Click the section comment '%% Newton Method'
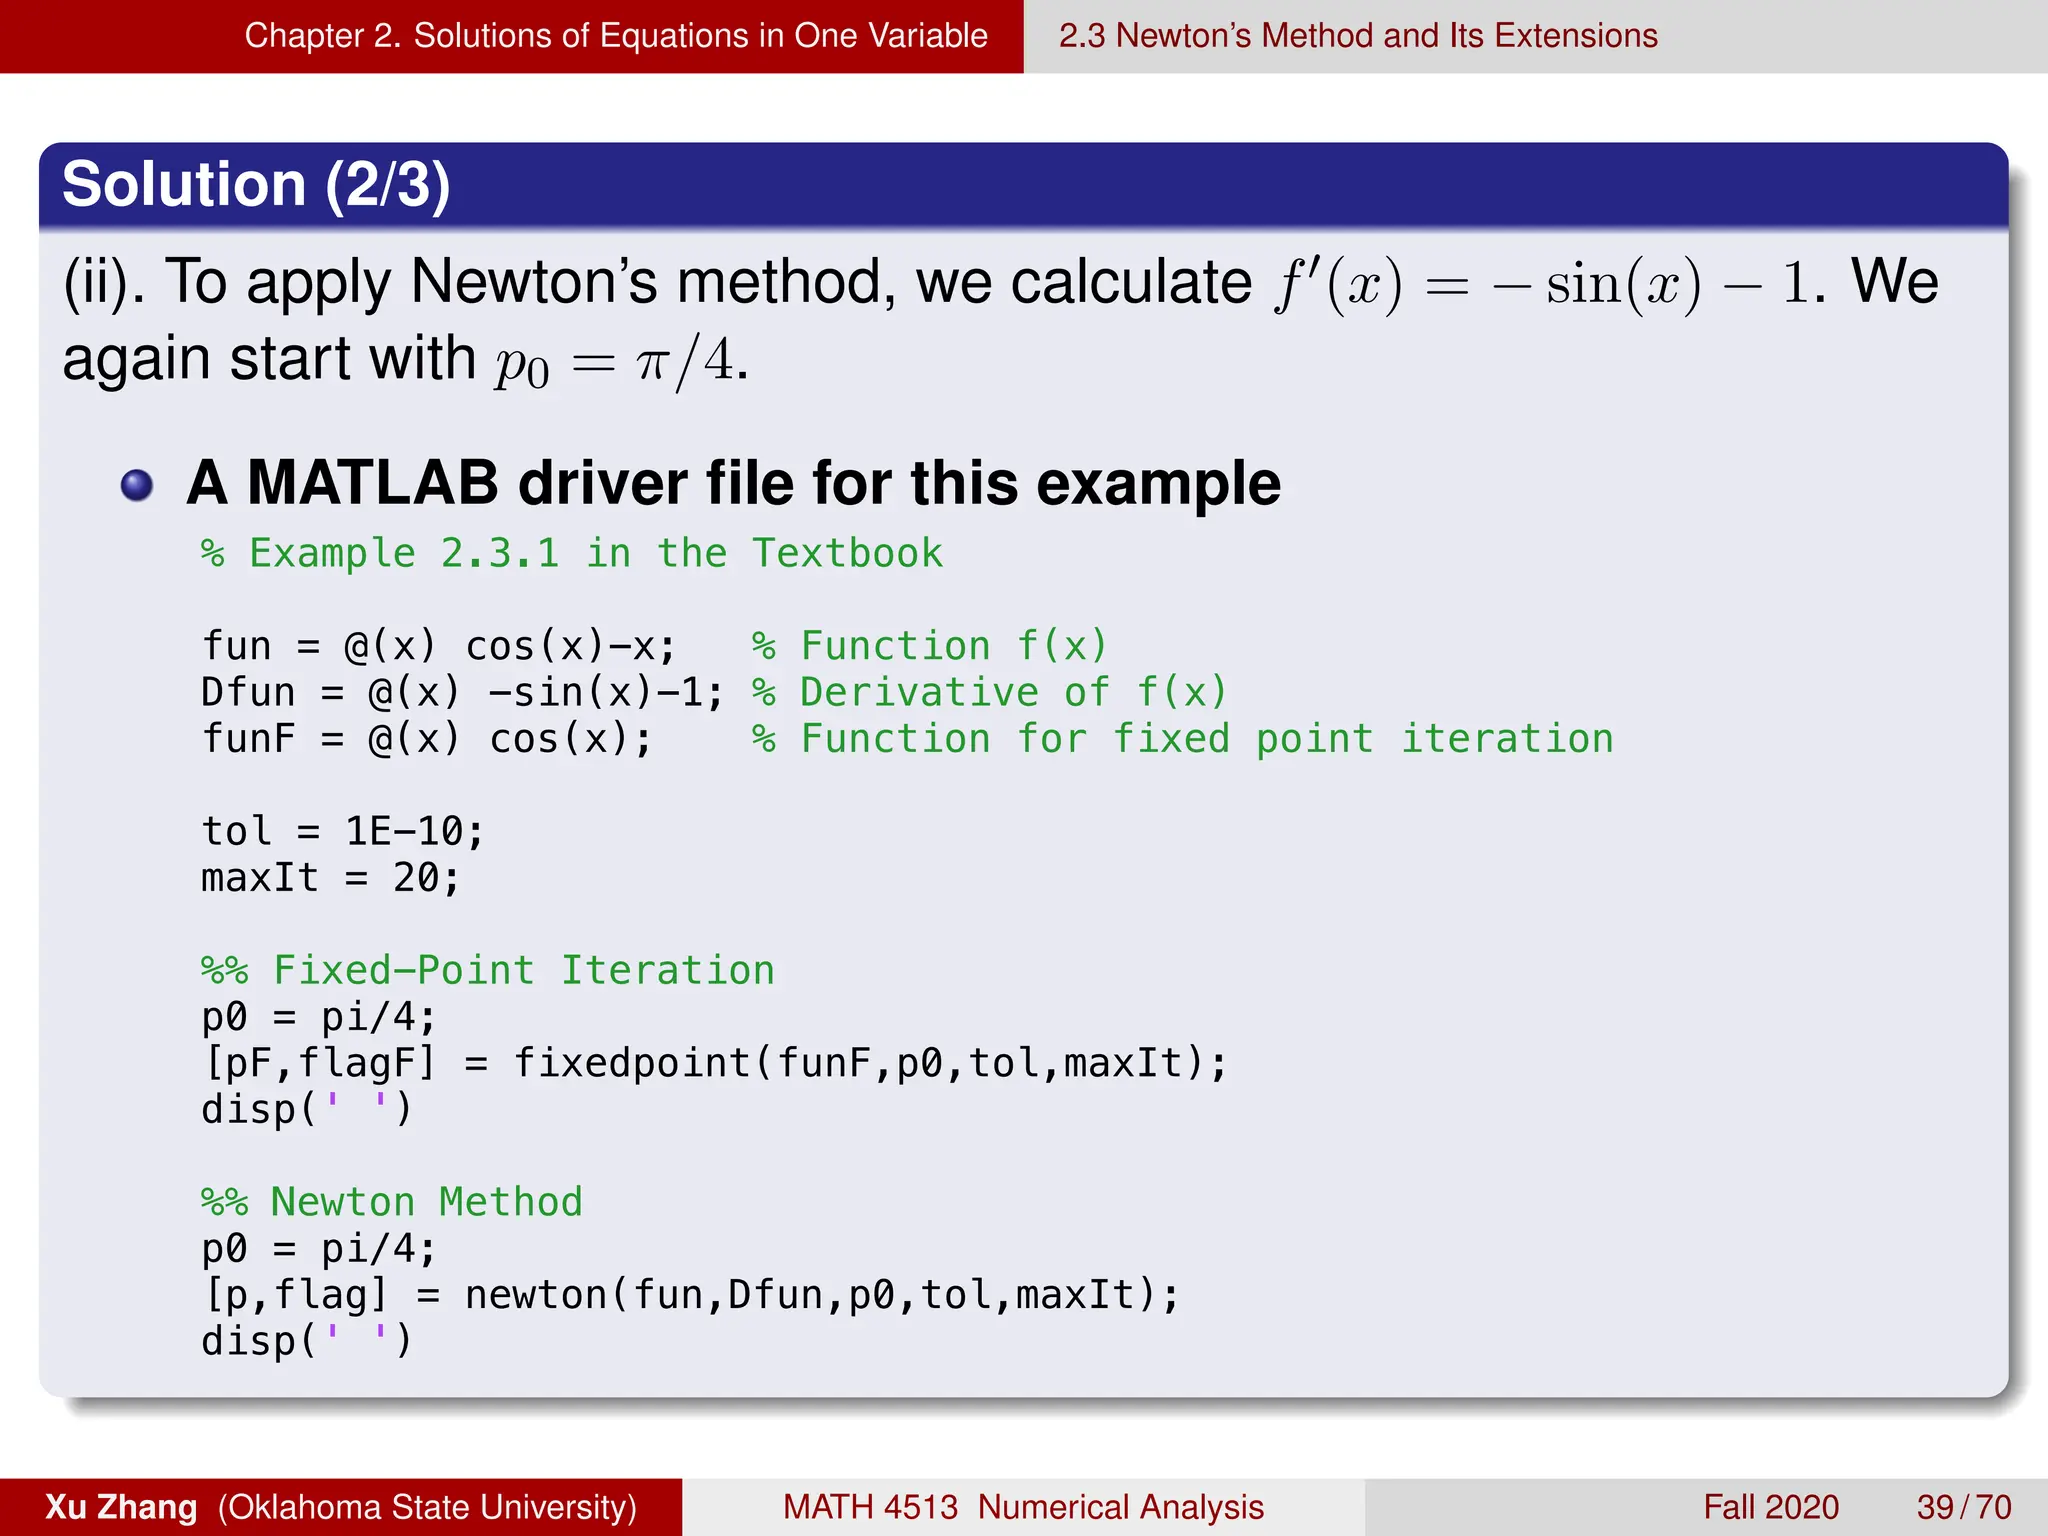Viewport: 2048px width, 1536px height. [392, 1202]
